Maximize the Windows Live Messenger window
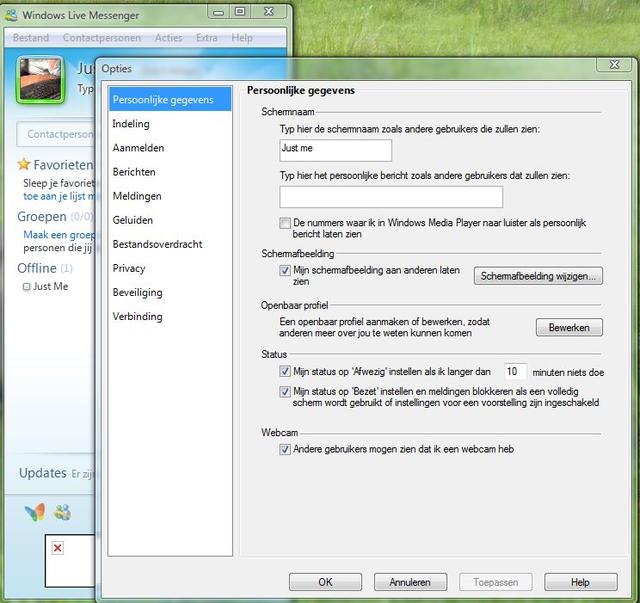 coord(240,11)
